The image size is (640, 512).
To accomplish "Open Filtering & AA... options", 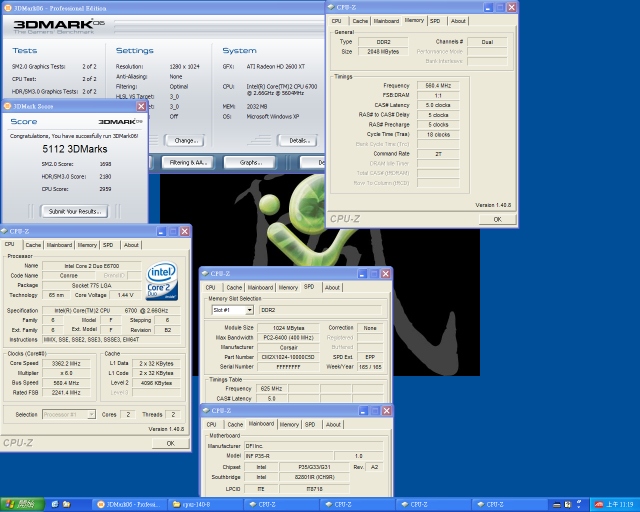I will coord(188,163).
